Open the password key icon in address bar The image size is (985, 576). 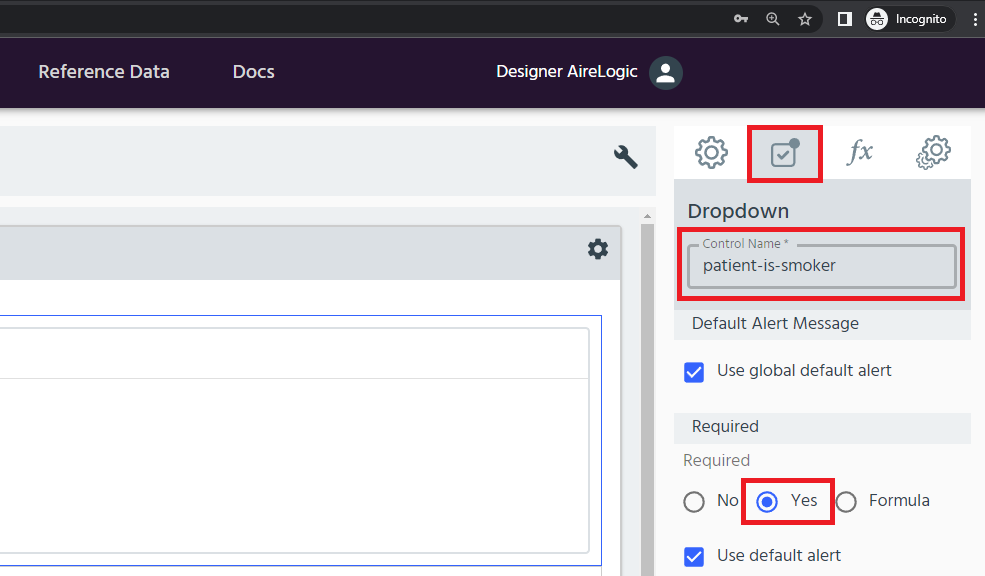[x=741, y=19]
